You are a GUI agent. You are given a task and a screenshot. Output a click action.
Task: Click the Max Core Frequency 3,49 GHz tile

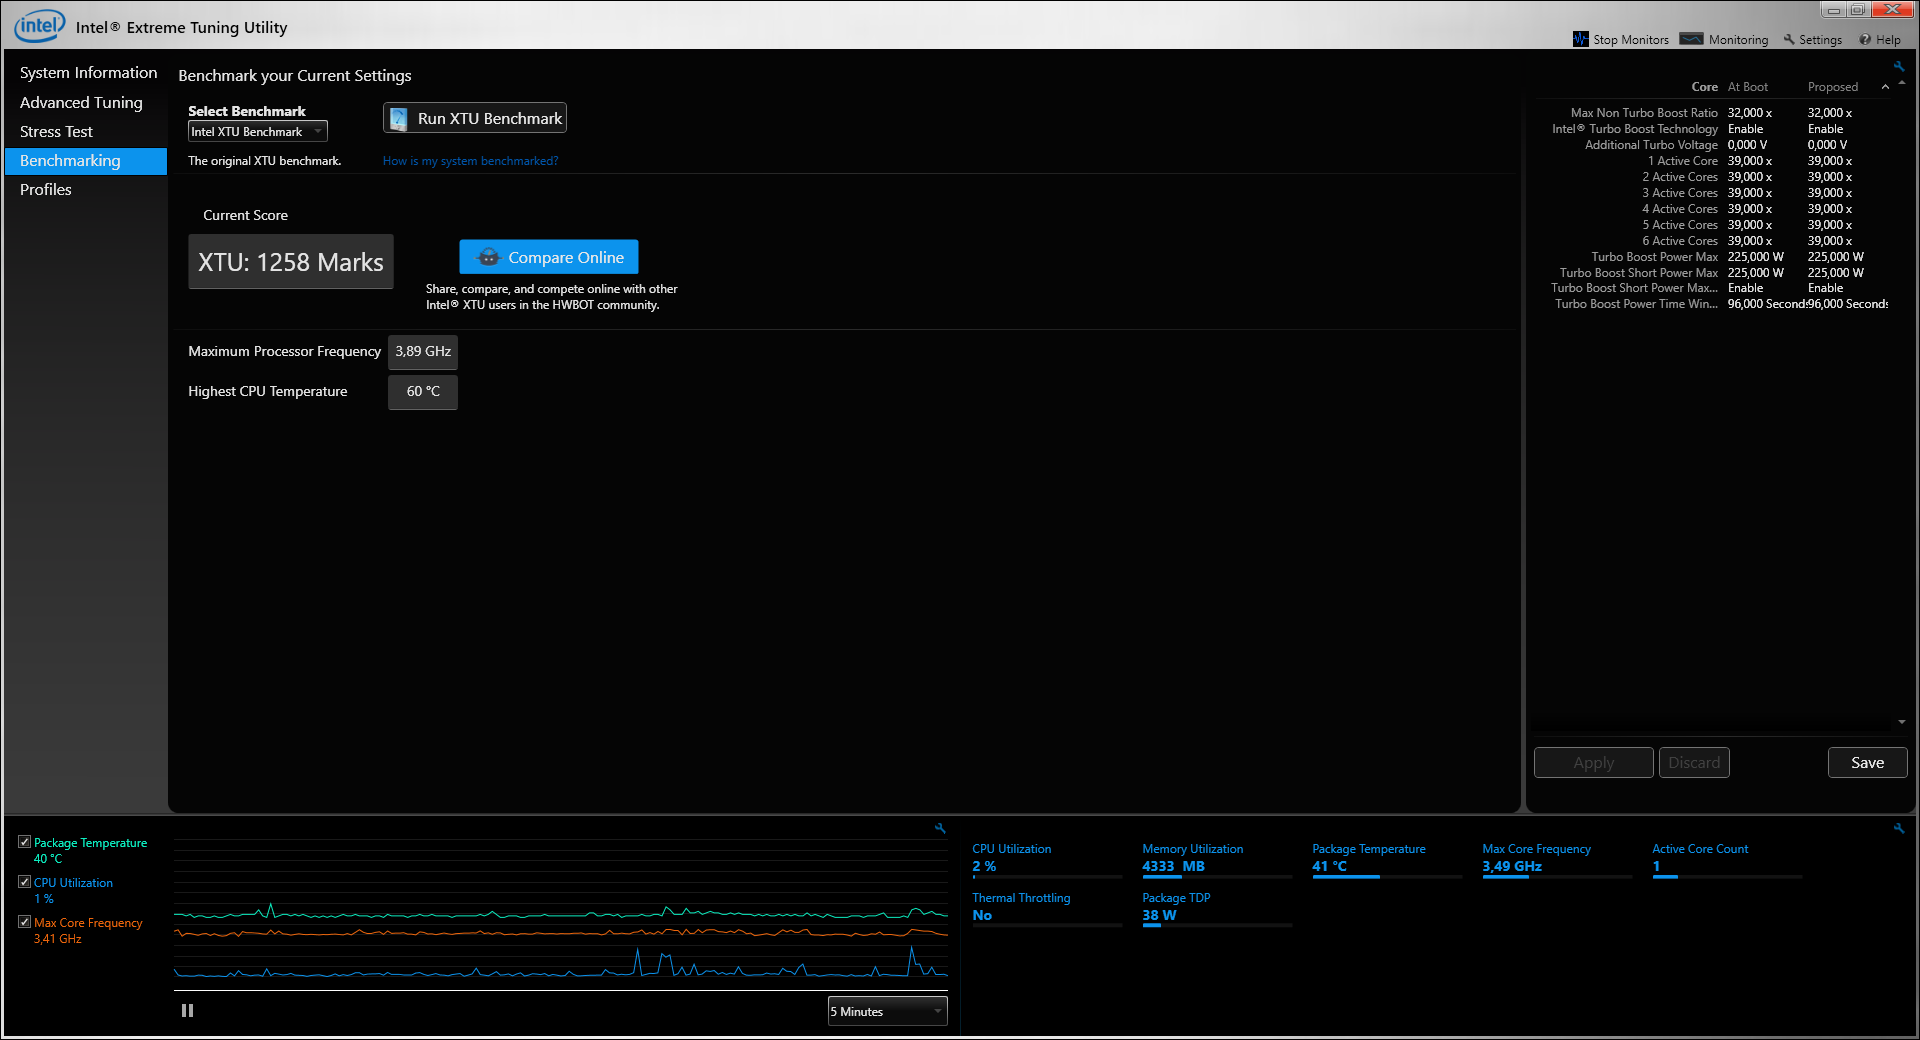tap(1557, 860)
